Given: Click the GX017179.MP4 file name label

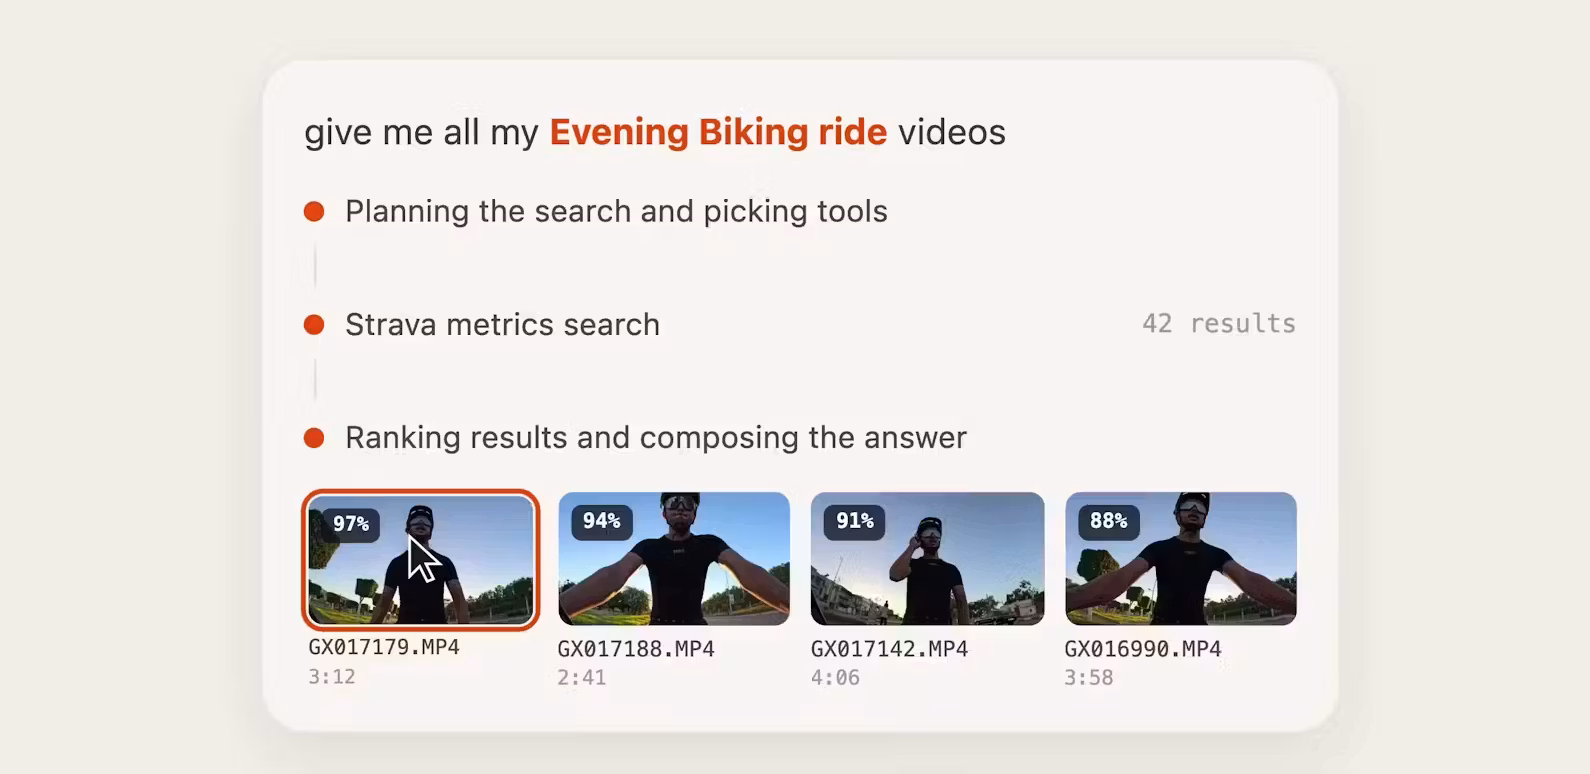Looking at the screenshot, I should (x=384, y=647).
